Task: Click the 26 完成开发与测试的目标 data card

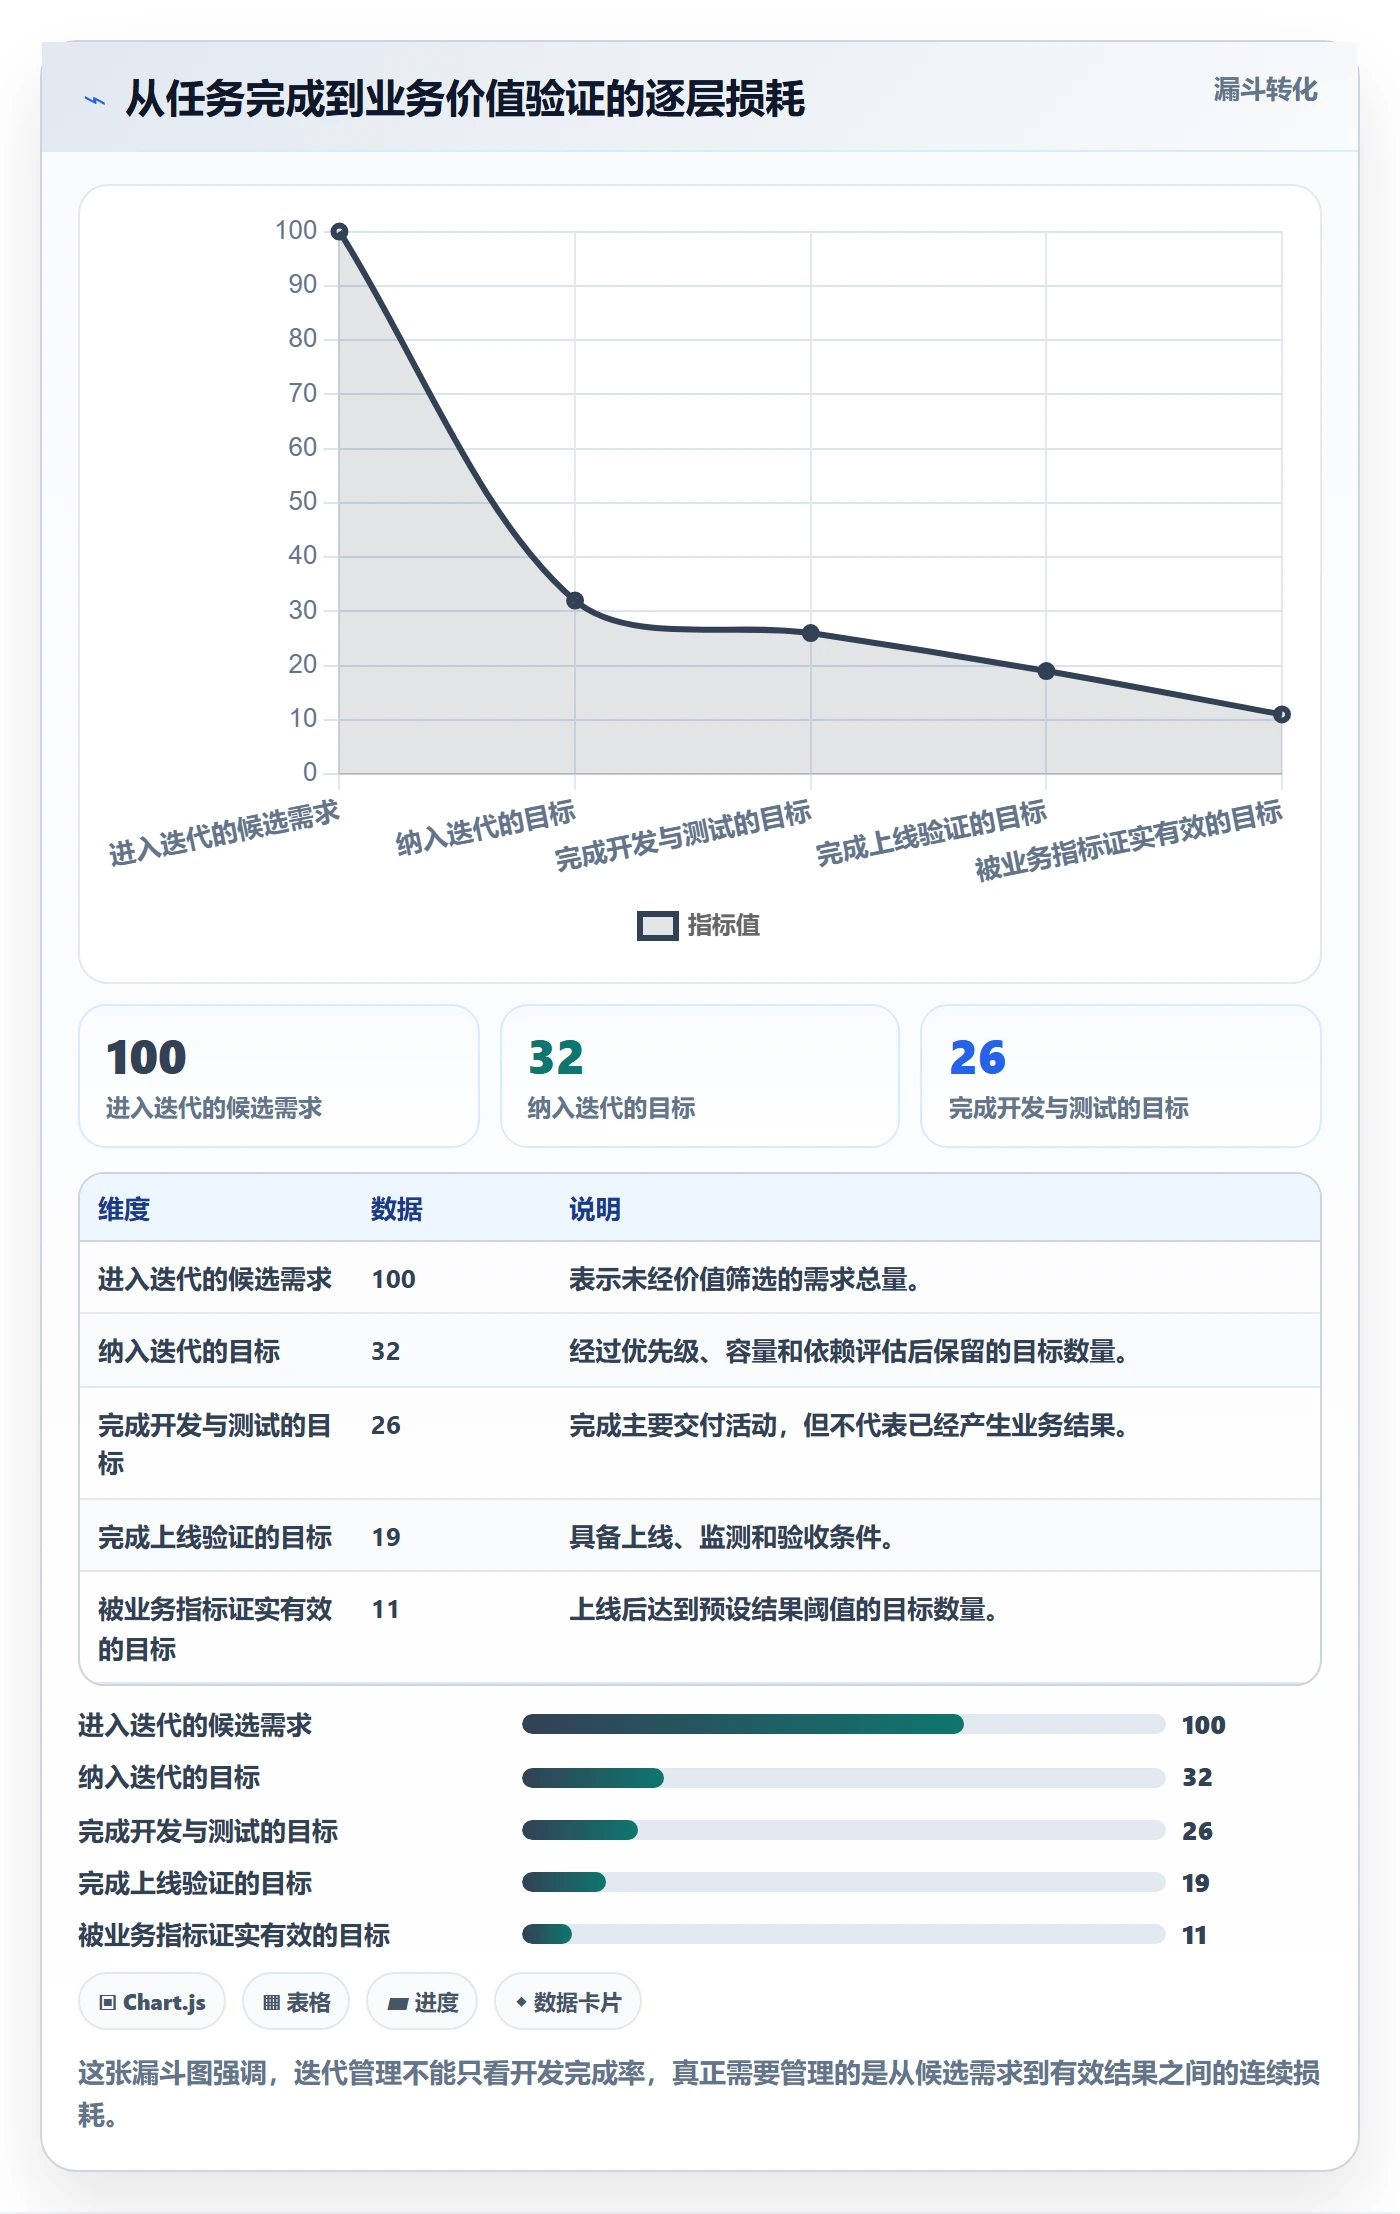Action: coord(1121,1076)
